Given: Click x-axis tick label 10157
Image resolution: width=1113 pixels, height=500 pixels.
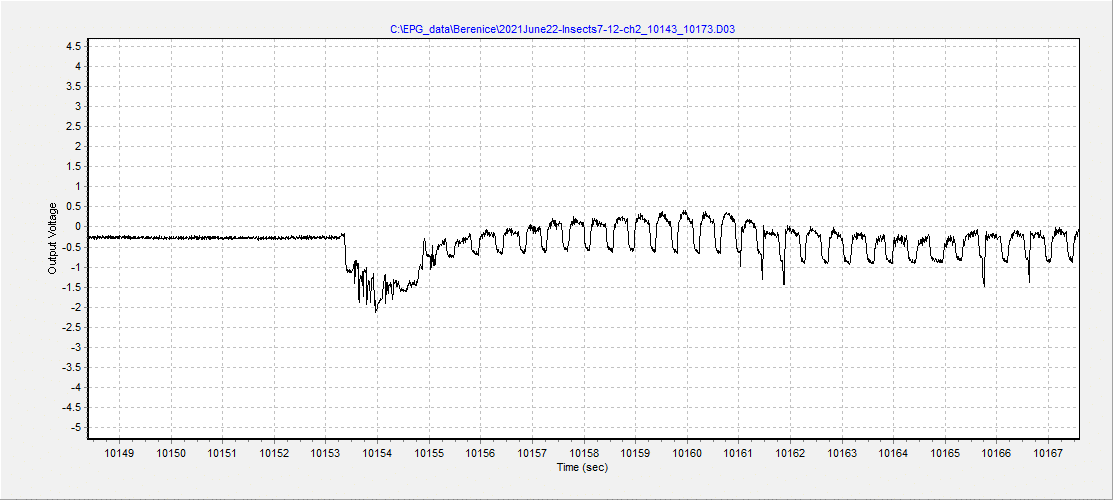Looking at the screenshot, I should pyautogui.click(x=532, y=453).
